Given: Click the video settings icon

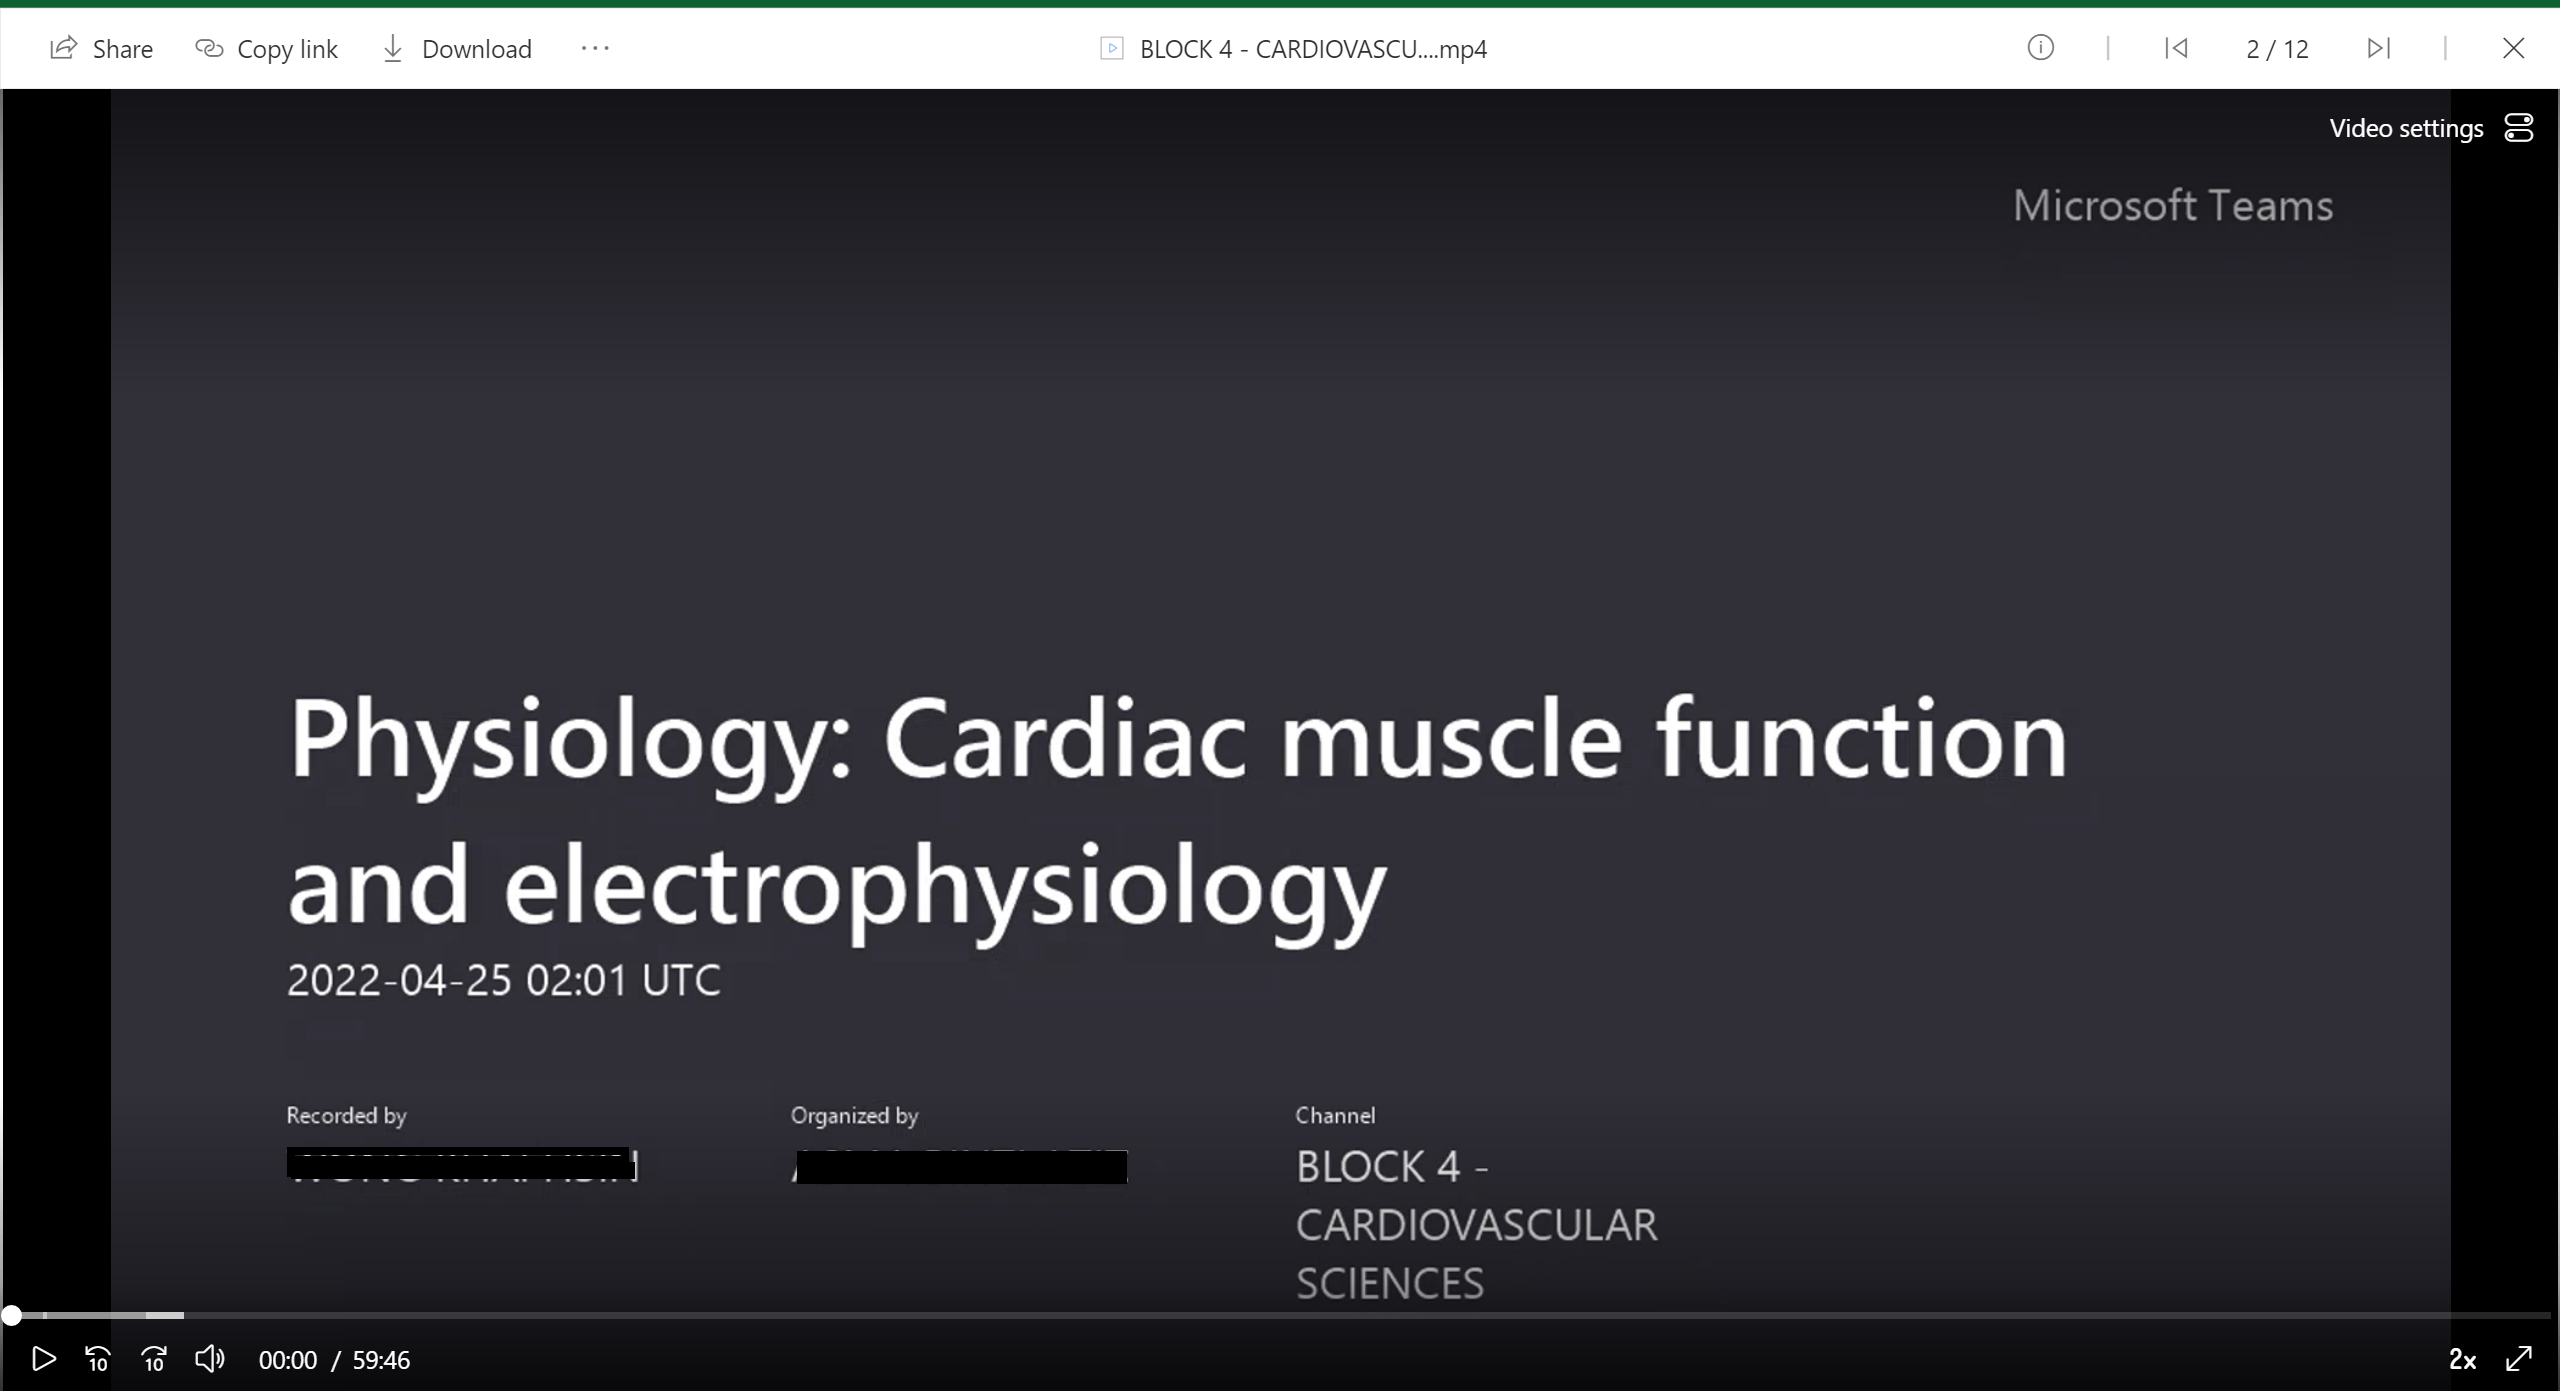Looking at the screenshot, I should coord(2519,127).
